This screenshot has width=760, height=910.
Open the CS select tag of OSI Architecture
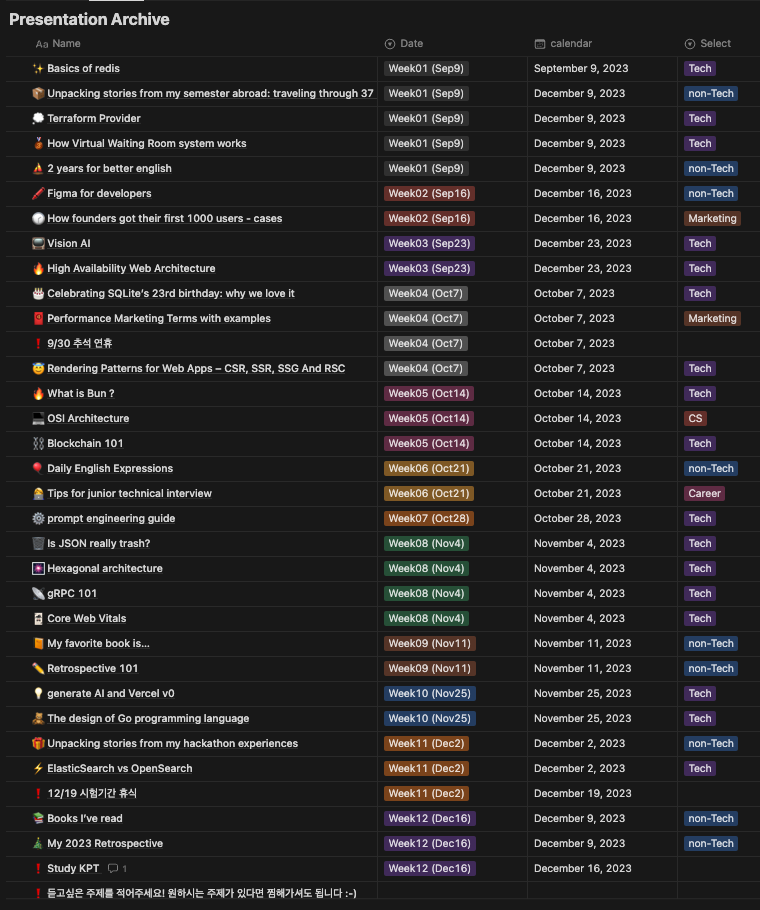695,418
